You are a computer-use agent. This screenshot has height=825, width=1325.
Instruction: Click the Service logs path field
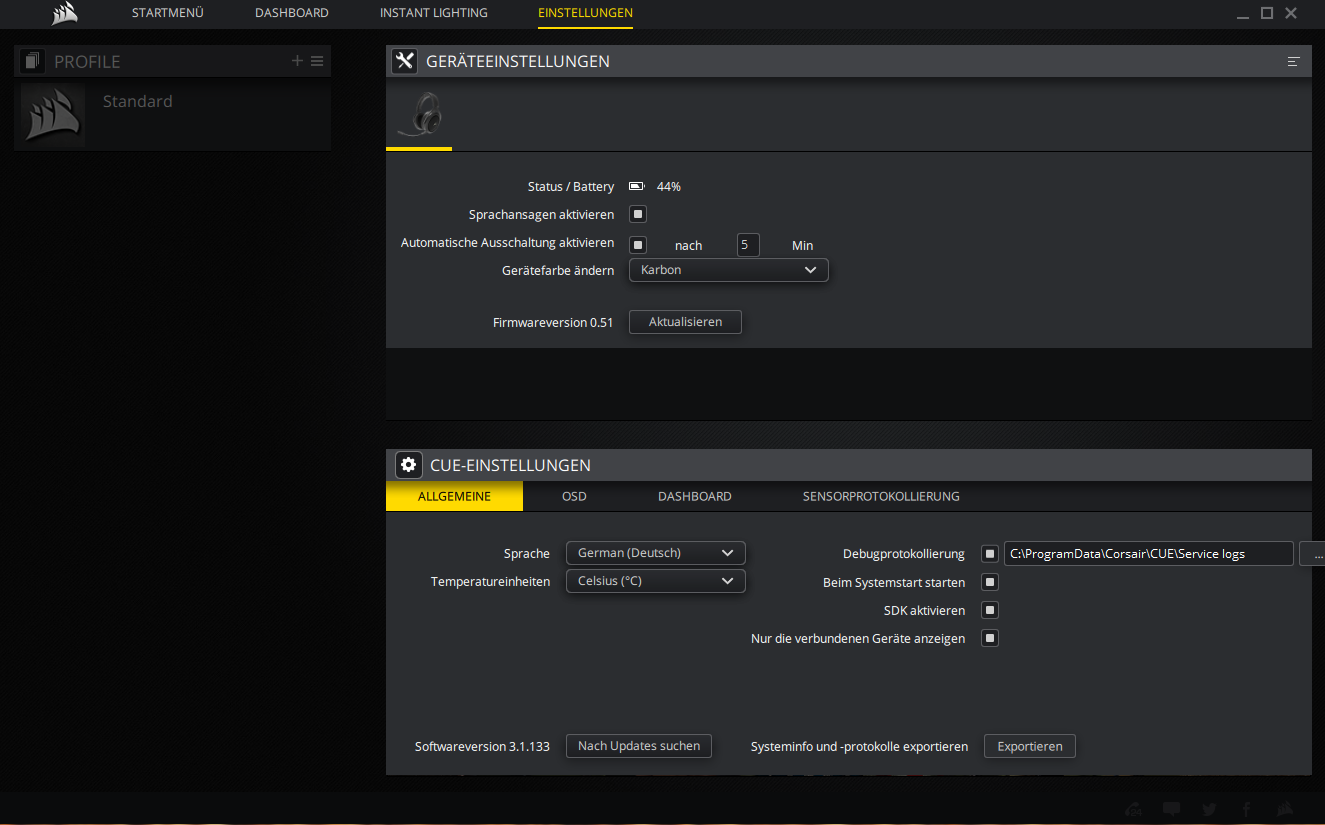pyautogui.click(x=1149, y=553)
